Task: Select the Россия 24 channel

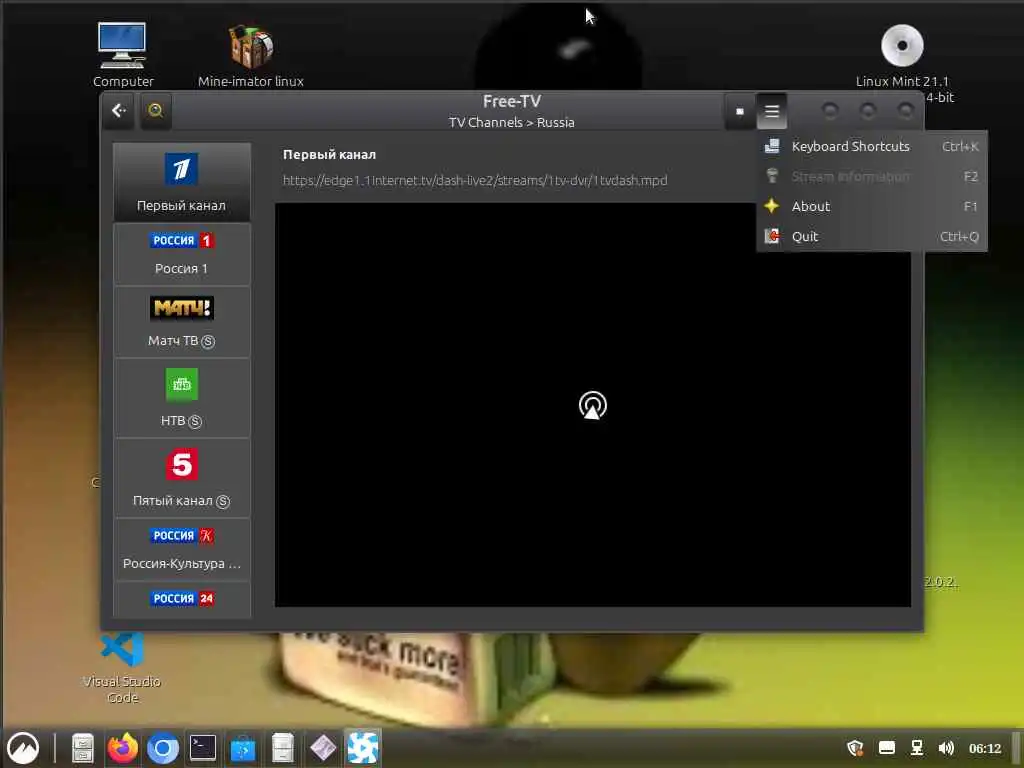Action: tap(182, 600)
